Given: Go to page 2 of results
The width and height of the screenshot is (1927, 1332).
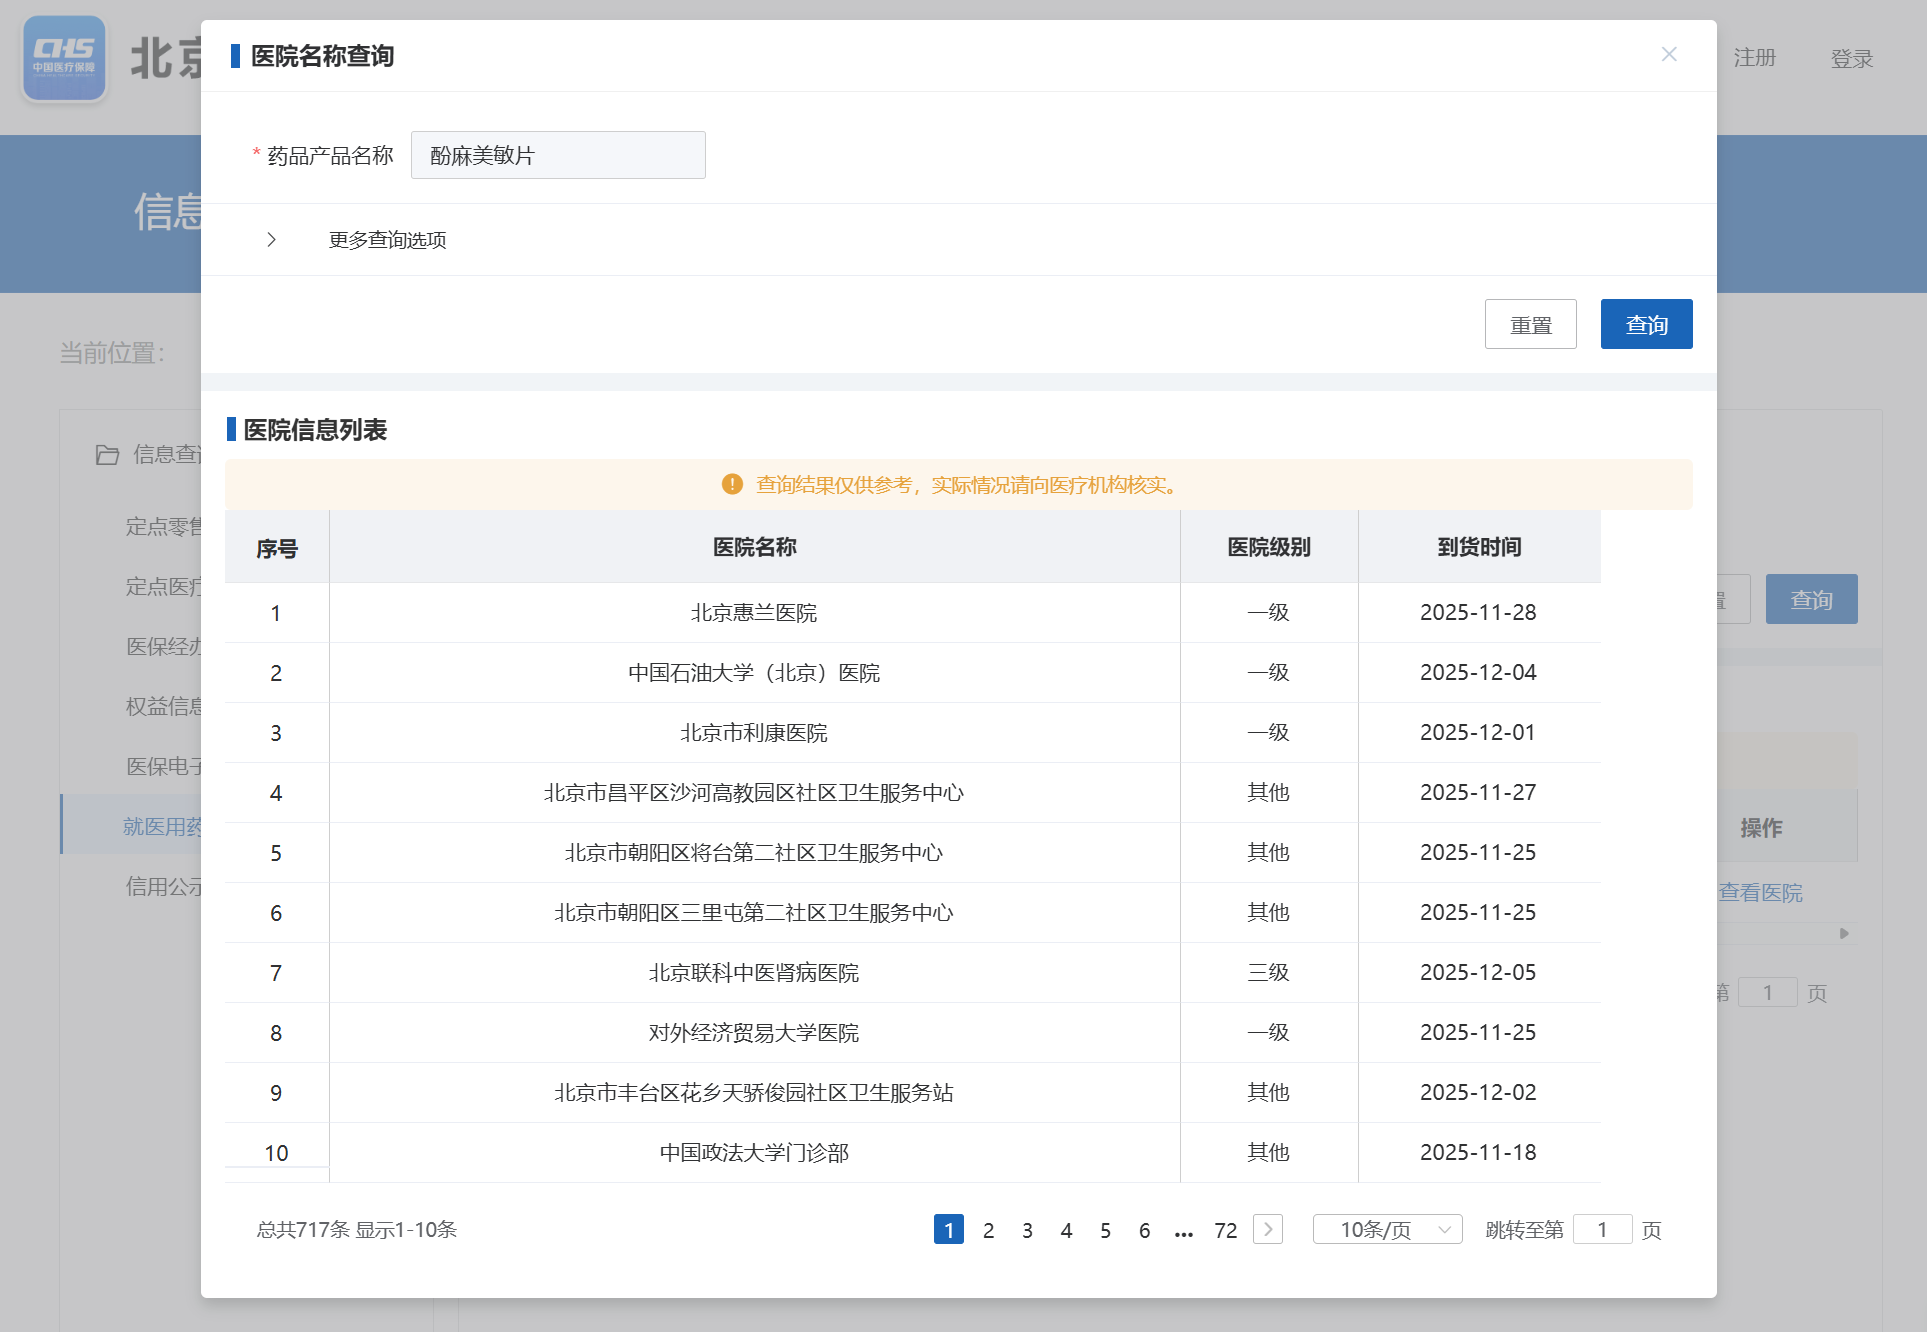Looking at the screenshot, I should [988, 1230].
